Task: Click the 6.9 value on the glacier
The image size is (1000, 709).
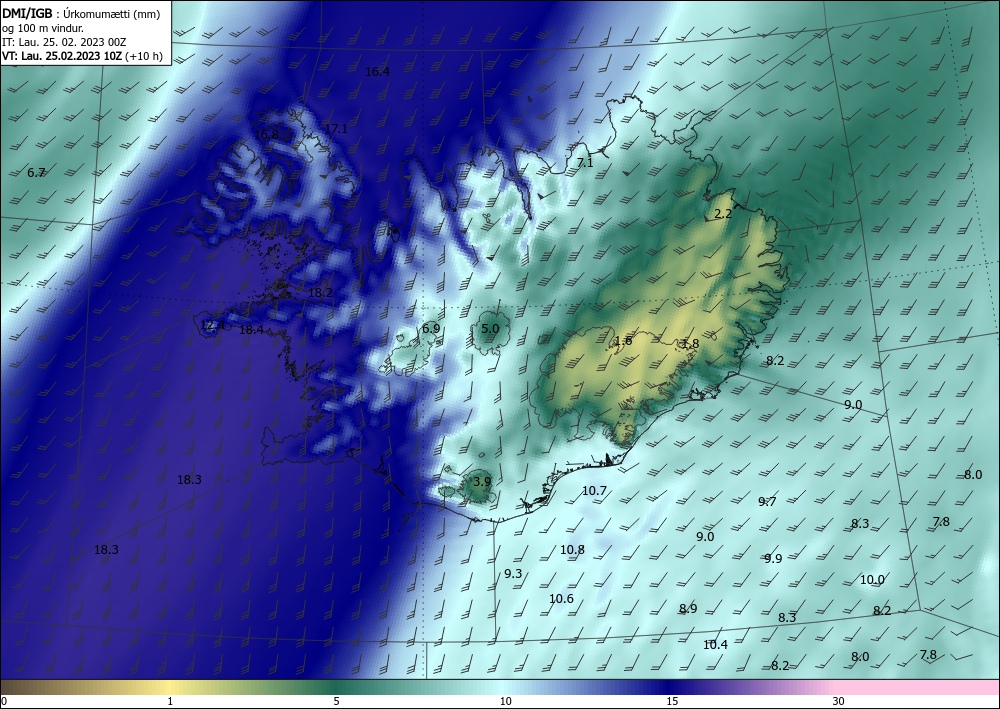Action: (431, 329)
